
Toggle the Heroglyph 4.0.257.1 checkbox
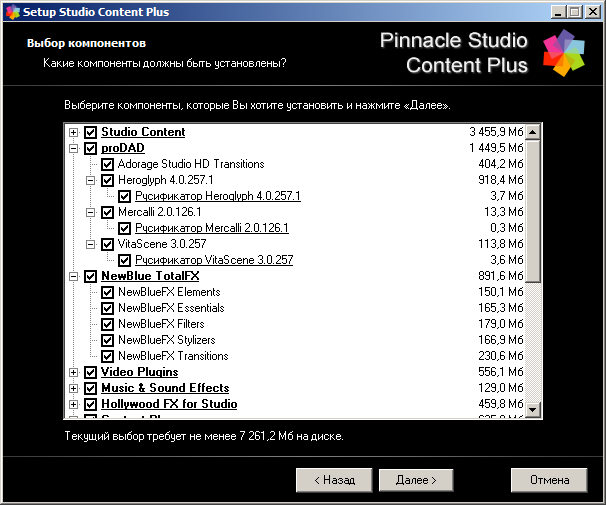coord(107,180)
